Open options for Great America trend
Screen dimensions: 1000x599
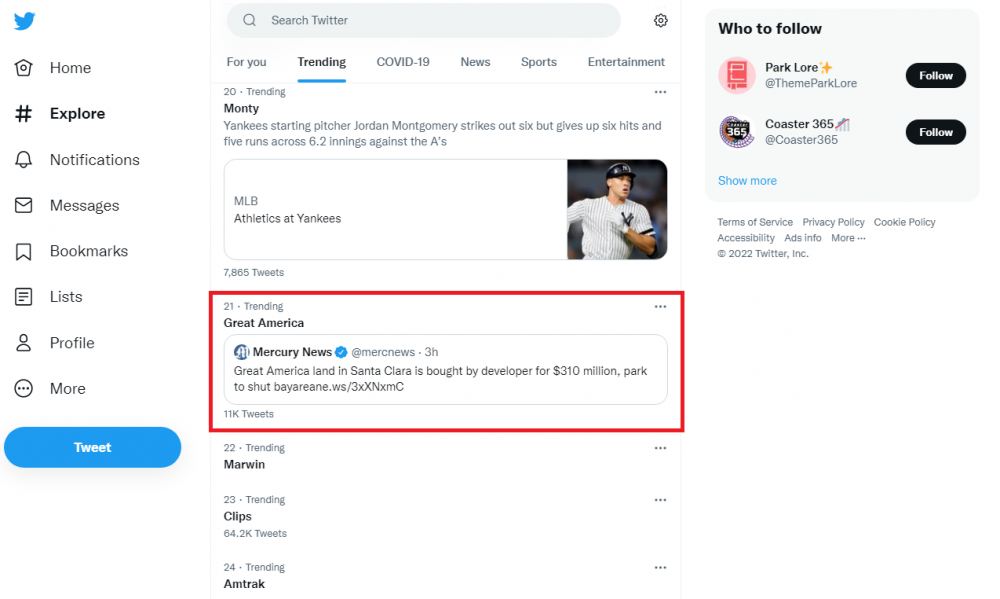tap(660, 307)
